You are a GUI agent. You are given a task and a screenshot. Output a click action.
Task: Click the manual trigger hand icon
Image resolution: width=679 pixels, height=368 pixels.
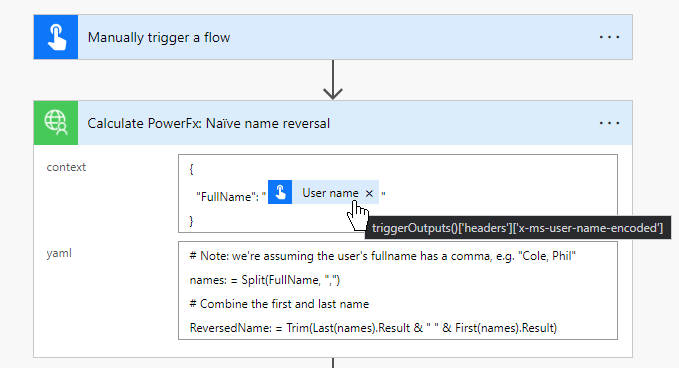(56, 37)
